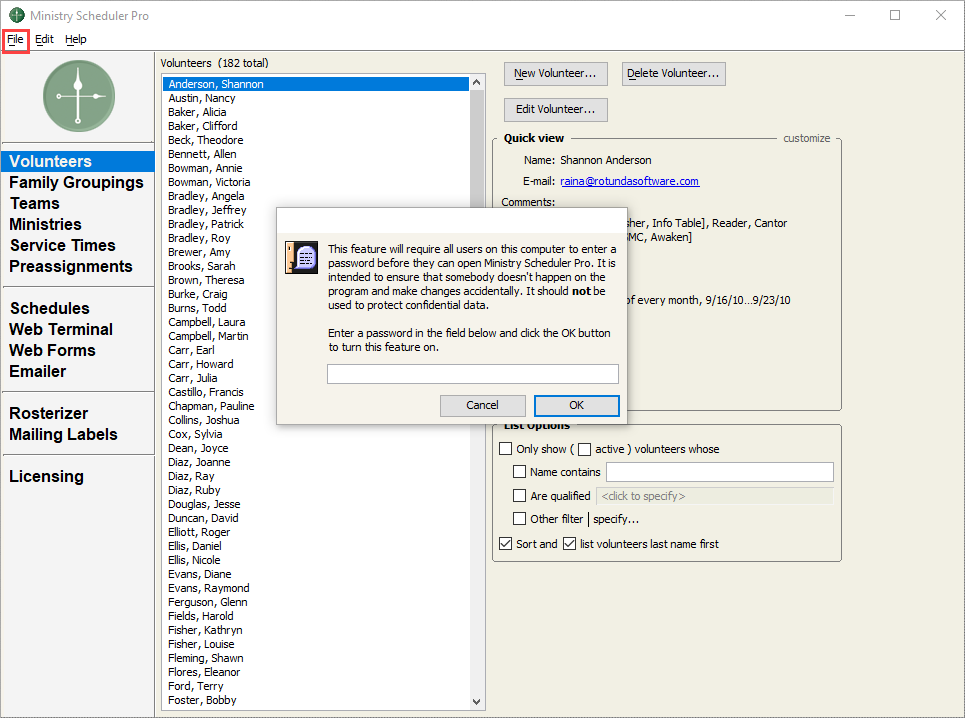Check the 'Name contains' filter option
This screenshot has width=965, height=718.
pyautogui.click(x=520, y=472)
